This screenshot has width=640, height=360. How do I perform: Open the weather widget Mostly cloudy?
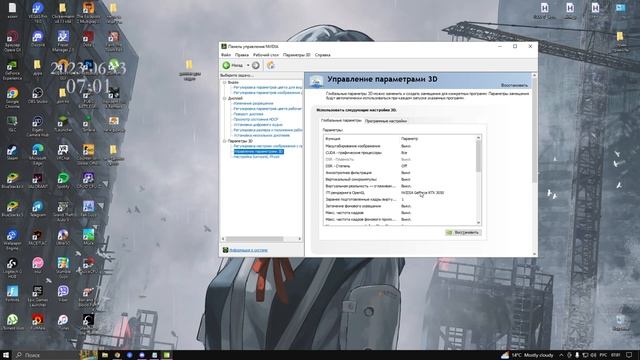click(527, 355)
